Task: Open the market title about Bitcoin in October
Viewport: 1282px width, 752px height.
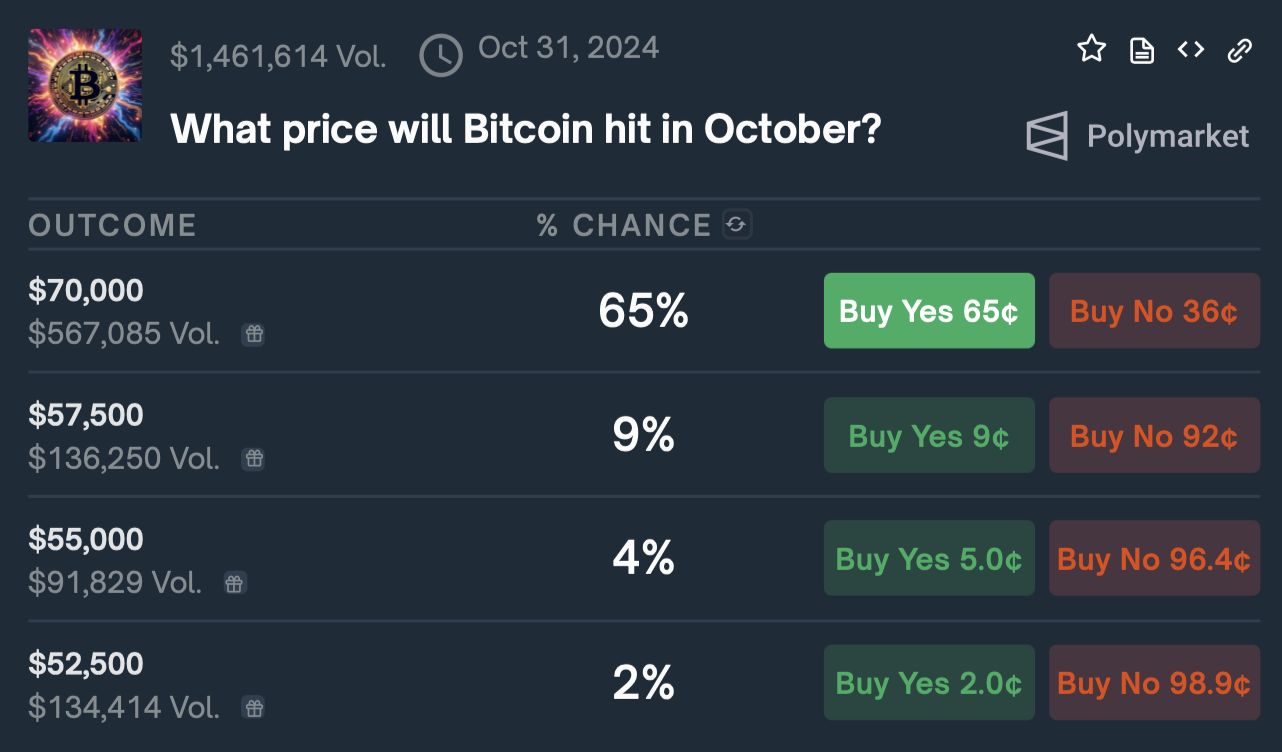Action: [526, 129]
